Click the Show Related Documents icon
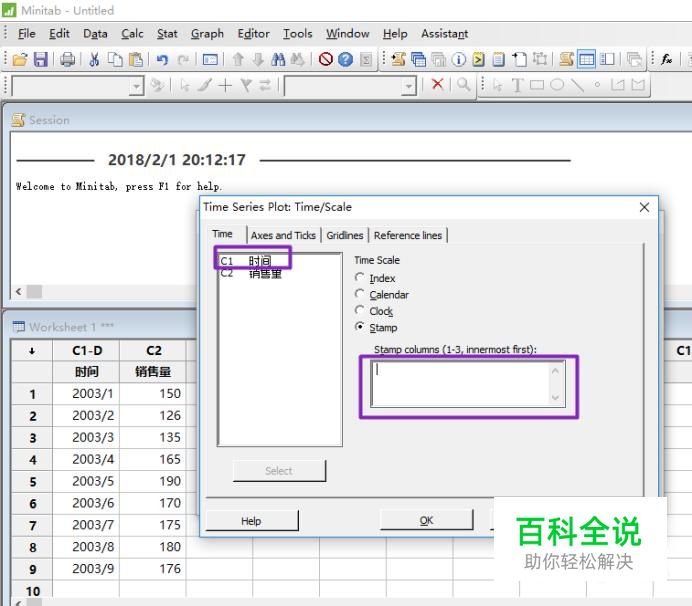 pos(519,59)
